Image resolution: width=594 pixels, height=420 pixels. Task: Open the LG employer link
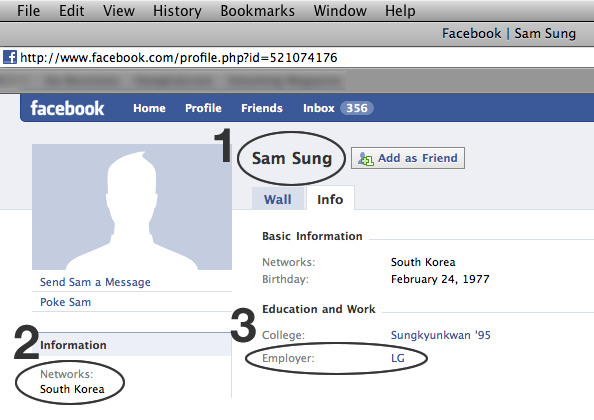click(398, 358)
